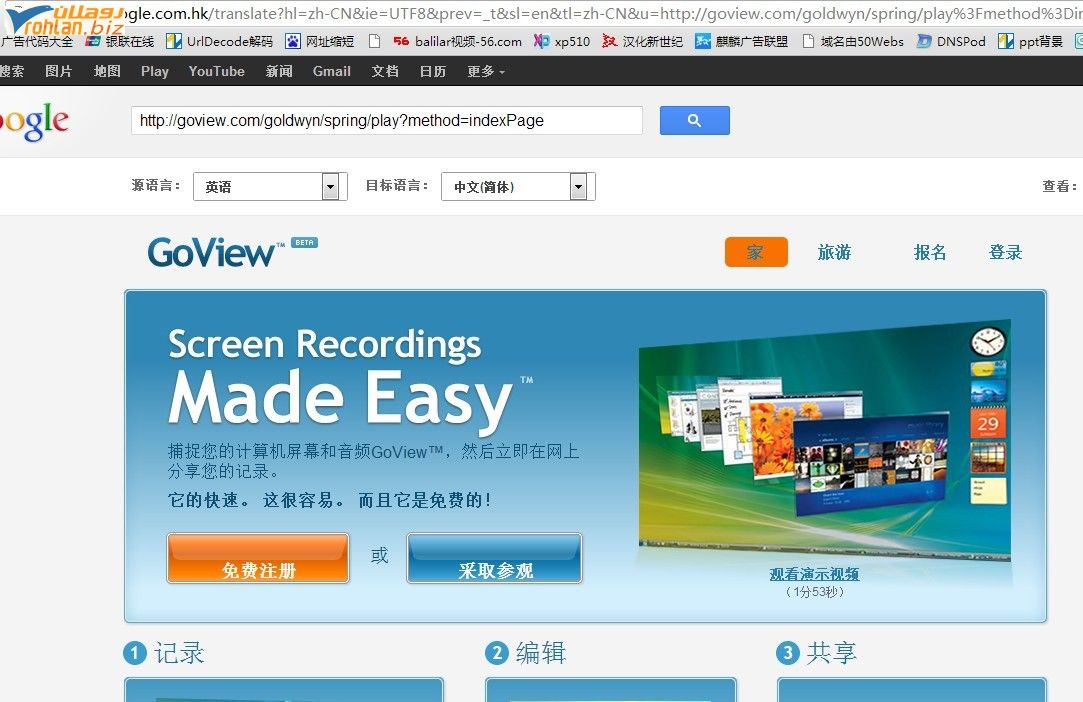1083x702 pixels.
Task: Open the 观看演示视频 demo video link
Action: (x=814, y=574)
